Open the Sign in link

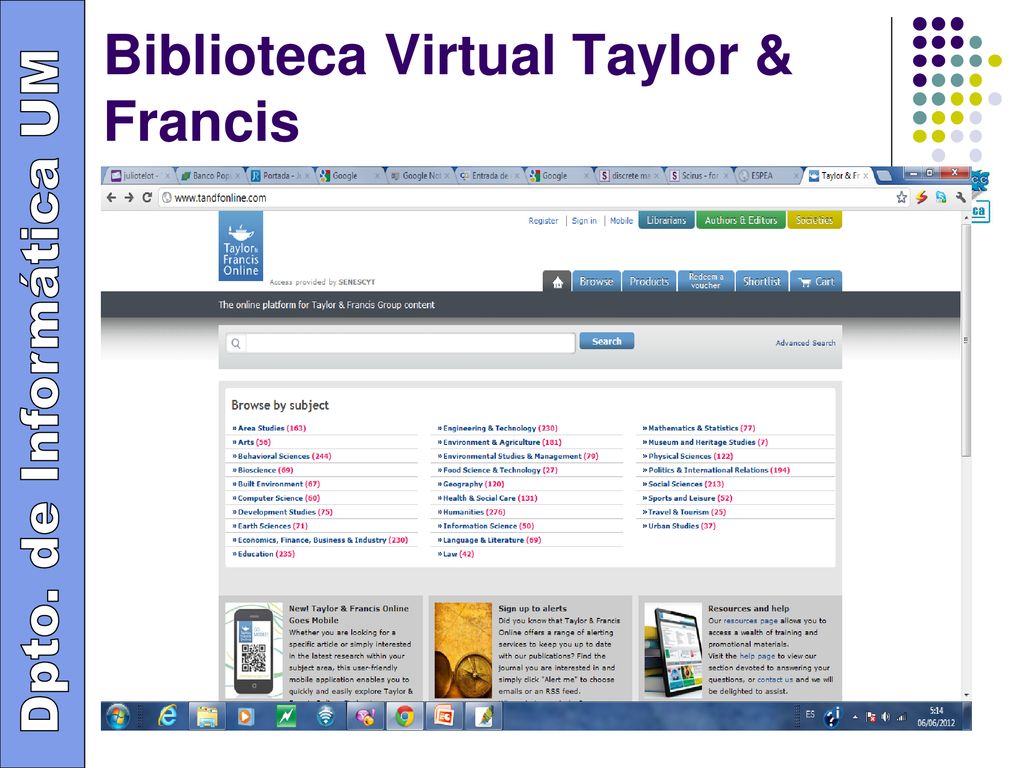click(584, 221)
